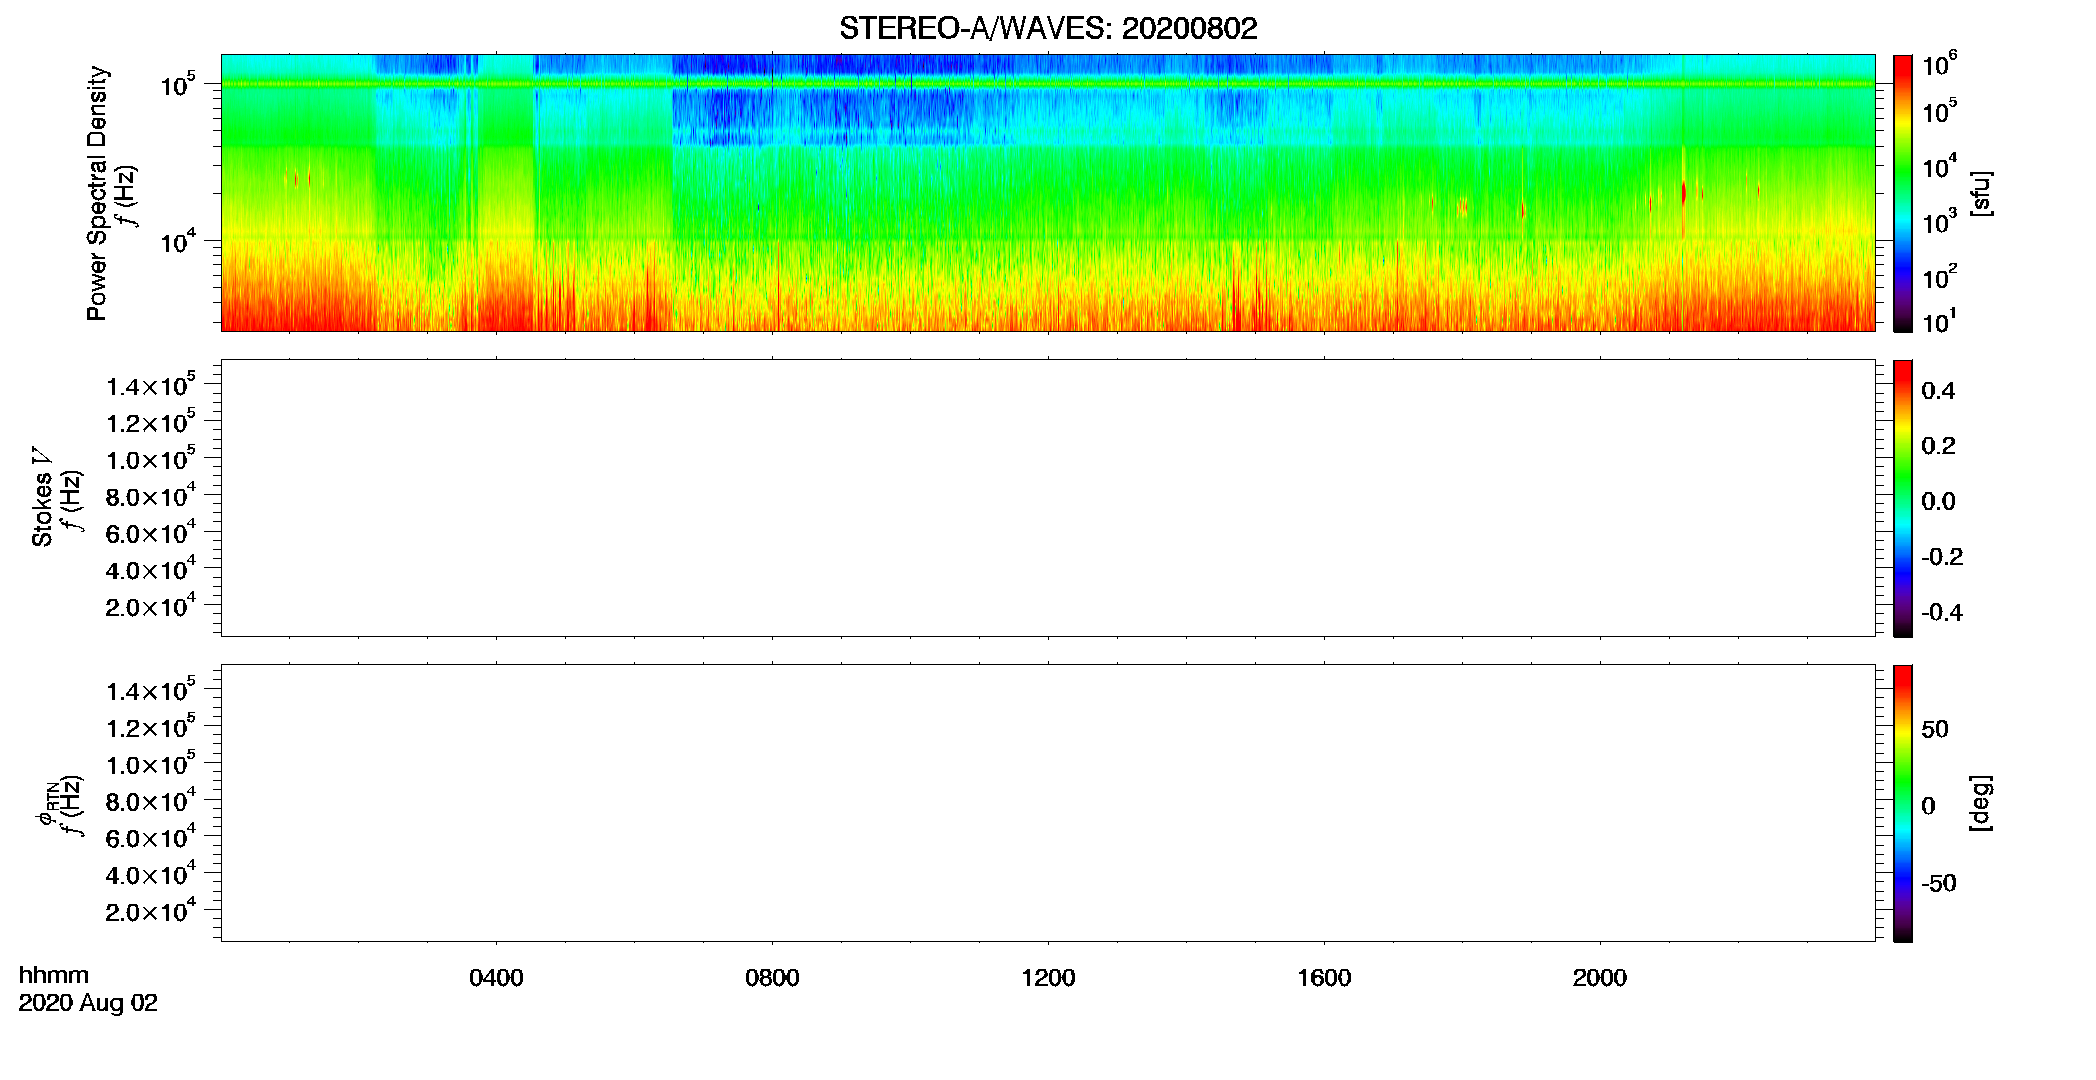Screen dimensions: 2096x1080
Task: Click the 1.0×10^5 tick in Stokes V panel
Action: coord(151,459)
